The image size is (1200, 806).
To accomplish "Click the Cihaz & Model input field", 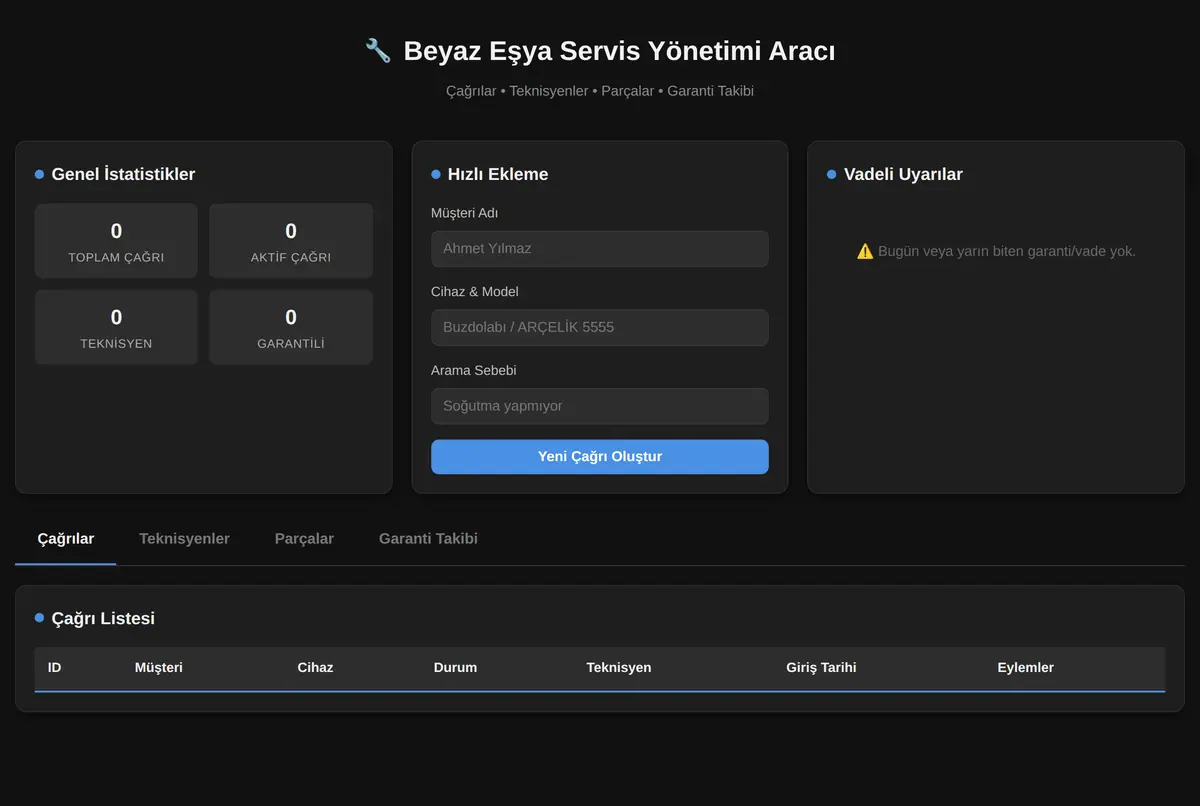I will pyautogui.click(x=600, y=328).
